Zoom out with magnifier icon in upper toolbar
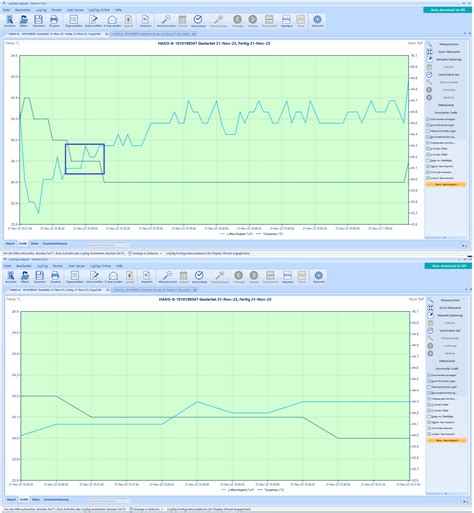This screenshot has height=513, width=474. (166, 21)
